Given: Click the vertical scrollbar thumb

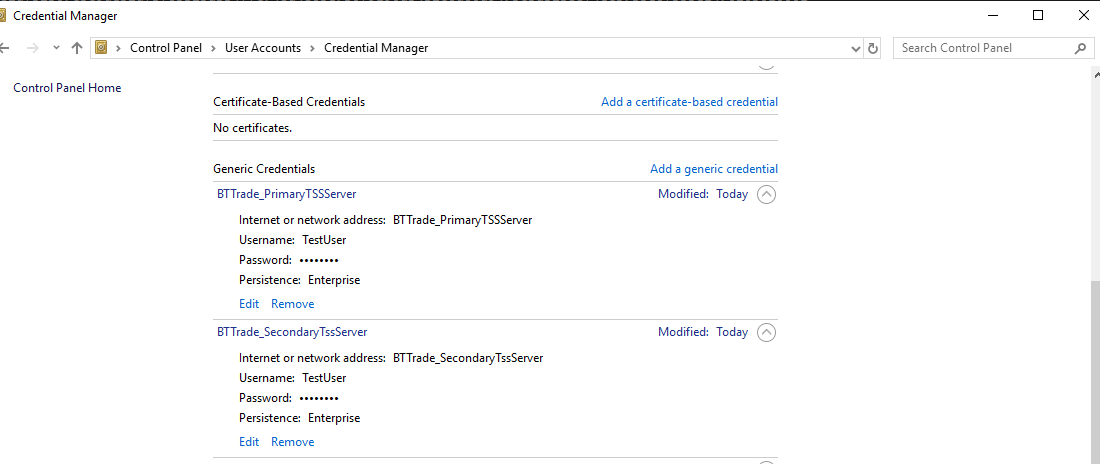Looking at the screenshot, I should coord(1095,372).
